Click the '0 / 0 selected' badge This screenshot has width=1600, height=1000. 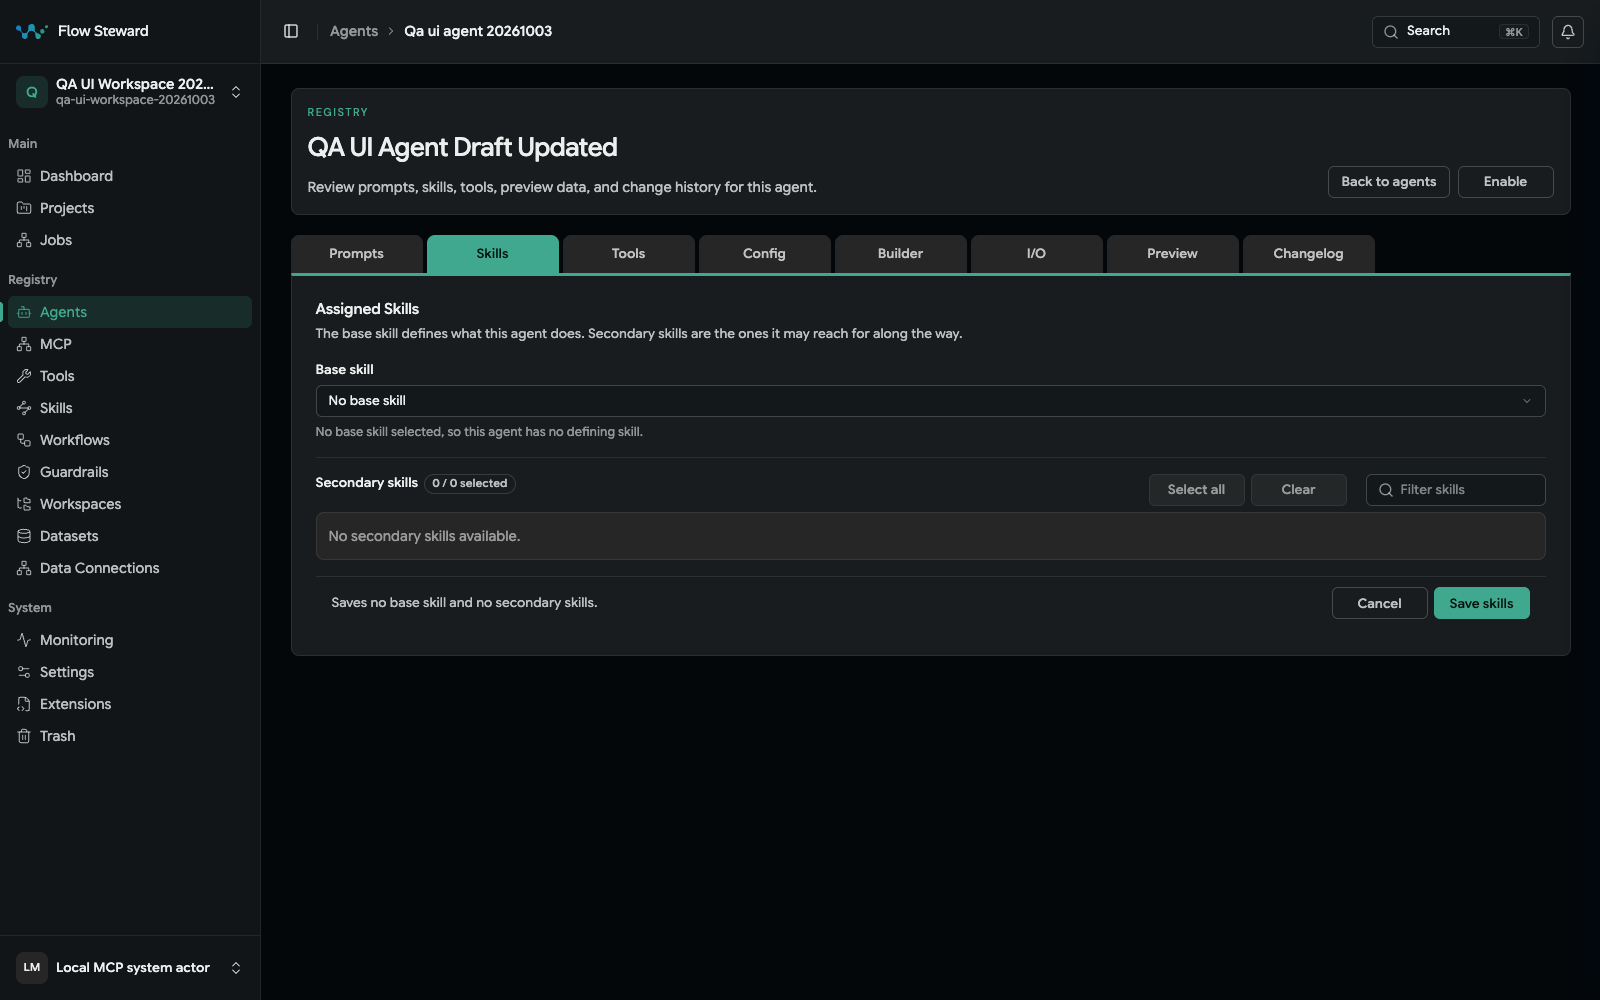point(470,483)
